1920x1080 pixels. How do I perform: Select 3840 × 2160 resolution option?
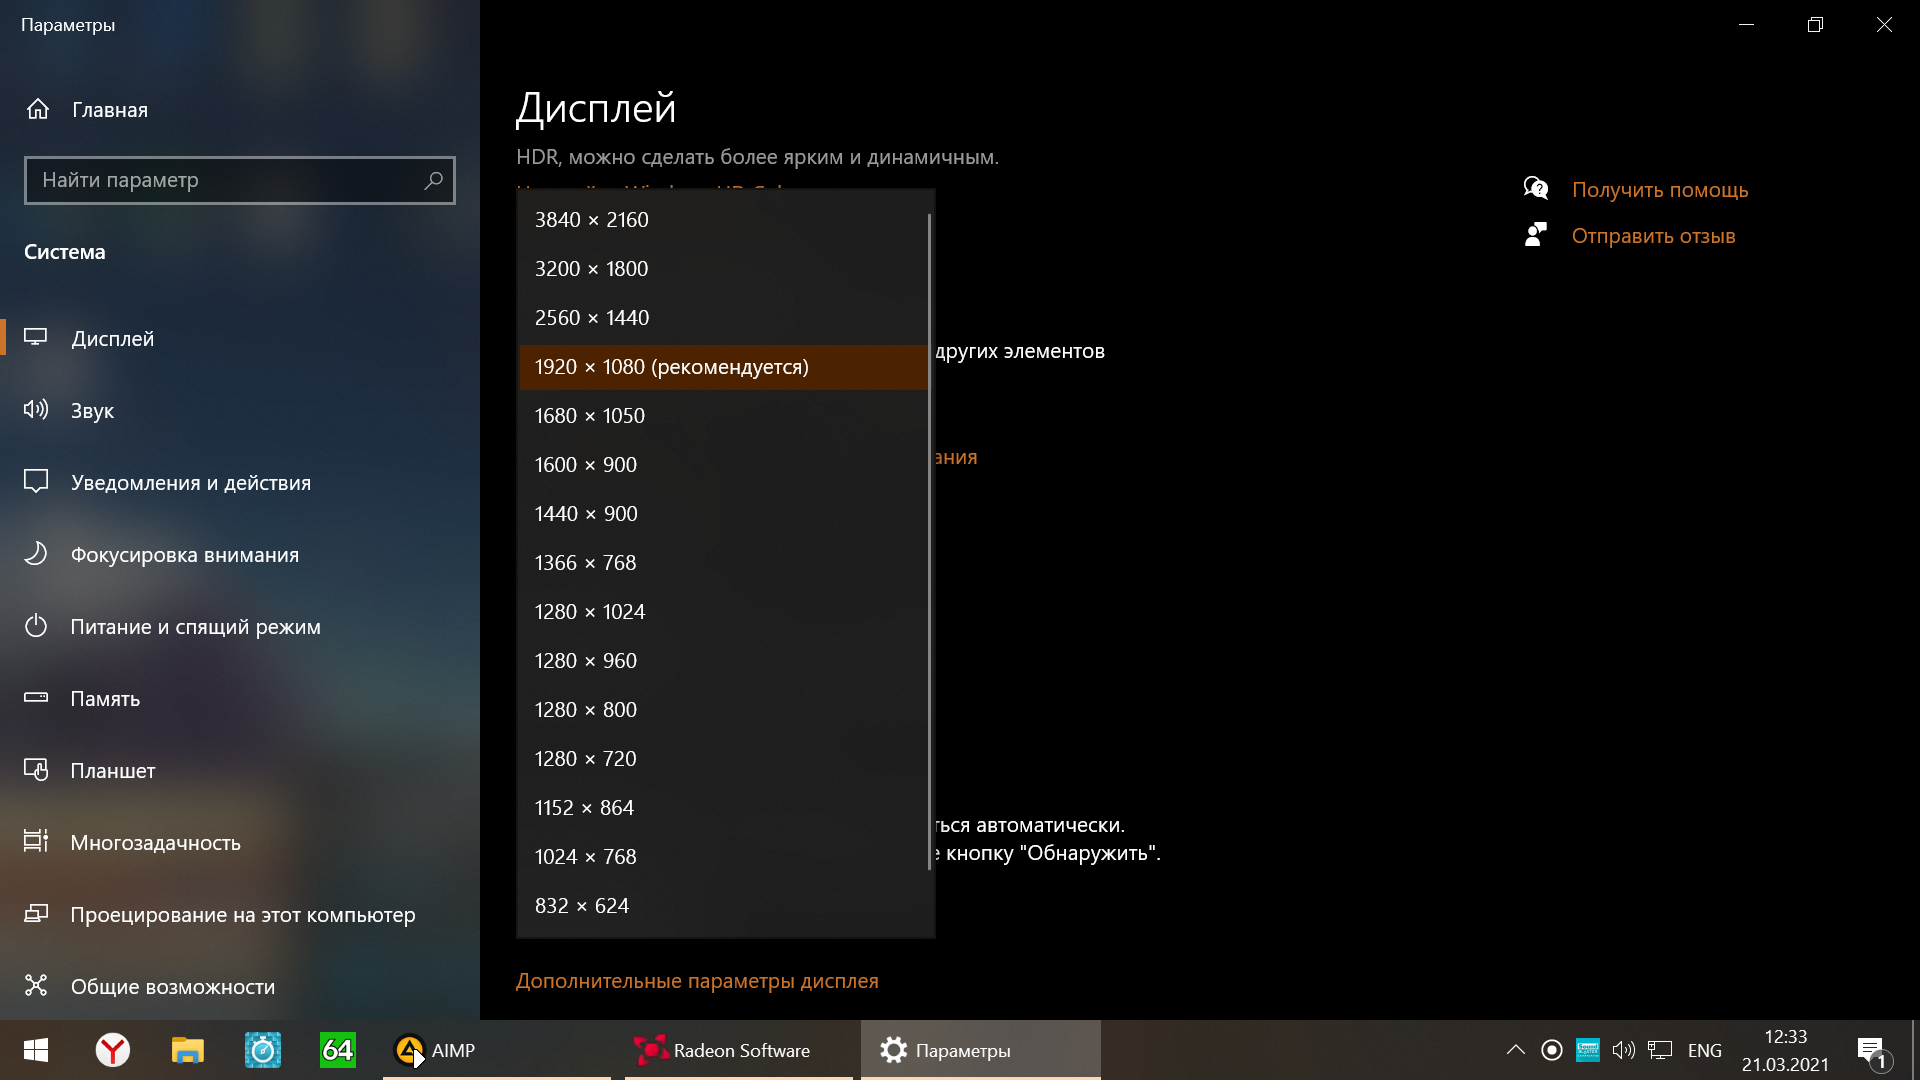point(591,220)
